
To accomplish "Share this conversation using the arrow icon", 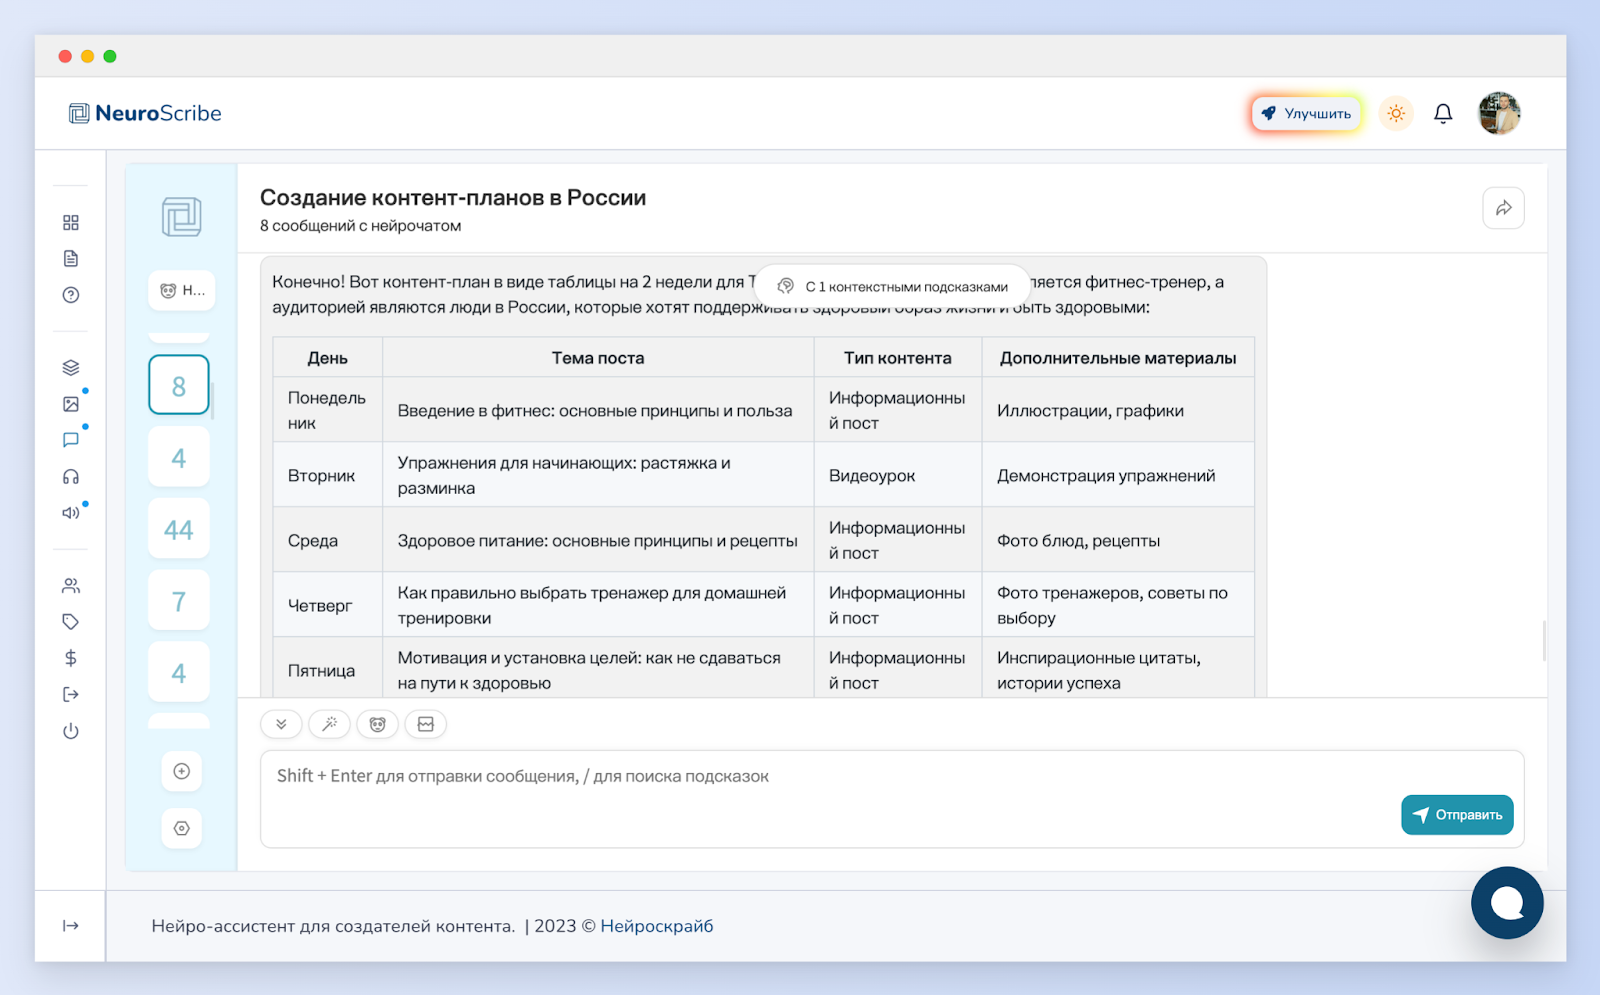I will click(x=1503, y=208).
